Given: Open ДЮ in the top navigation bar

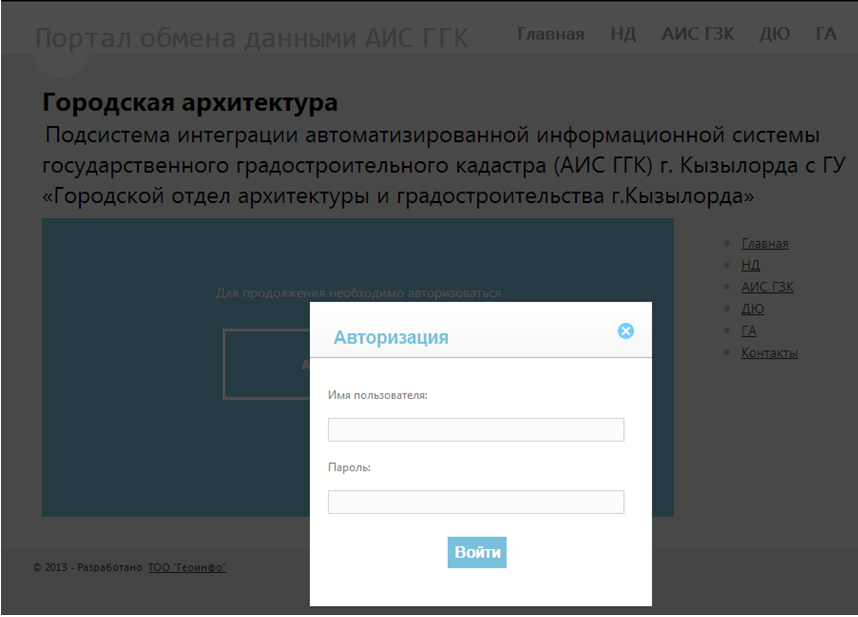Looking at the screenshot, I should [x=774, y=34].
